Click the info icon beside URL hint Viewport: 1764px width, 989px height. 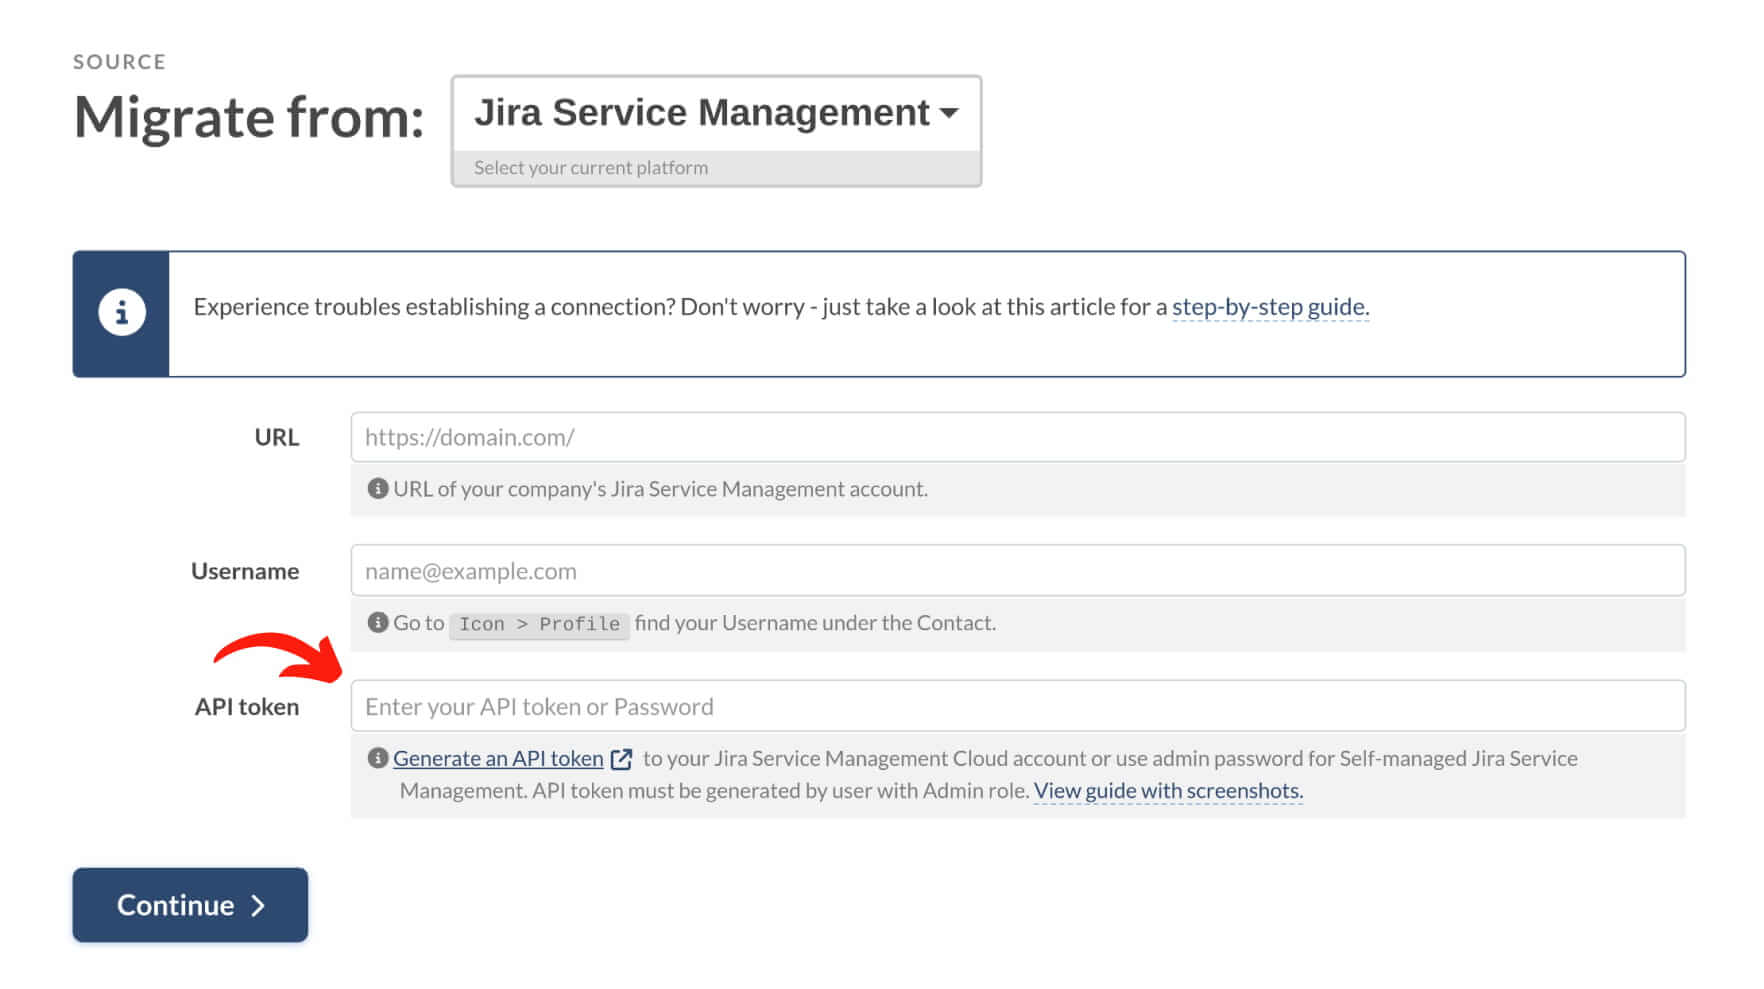pyautogui.click(x=378, y=489)
